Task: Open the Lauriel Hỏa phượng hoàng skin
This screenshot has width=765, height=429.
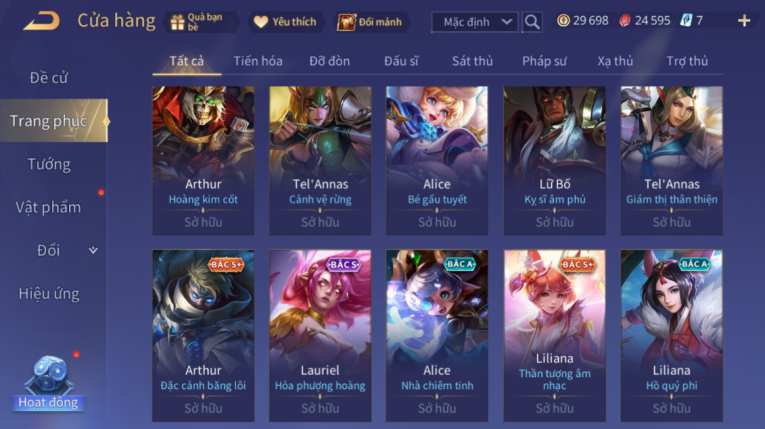Action: (x=320, y=335)
